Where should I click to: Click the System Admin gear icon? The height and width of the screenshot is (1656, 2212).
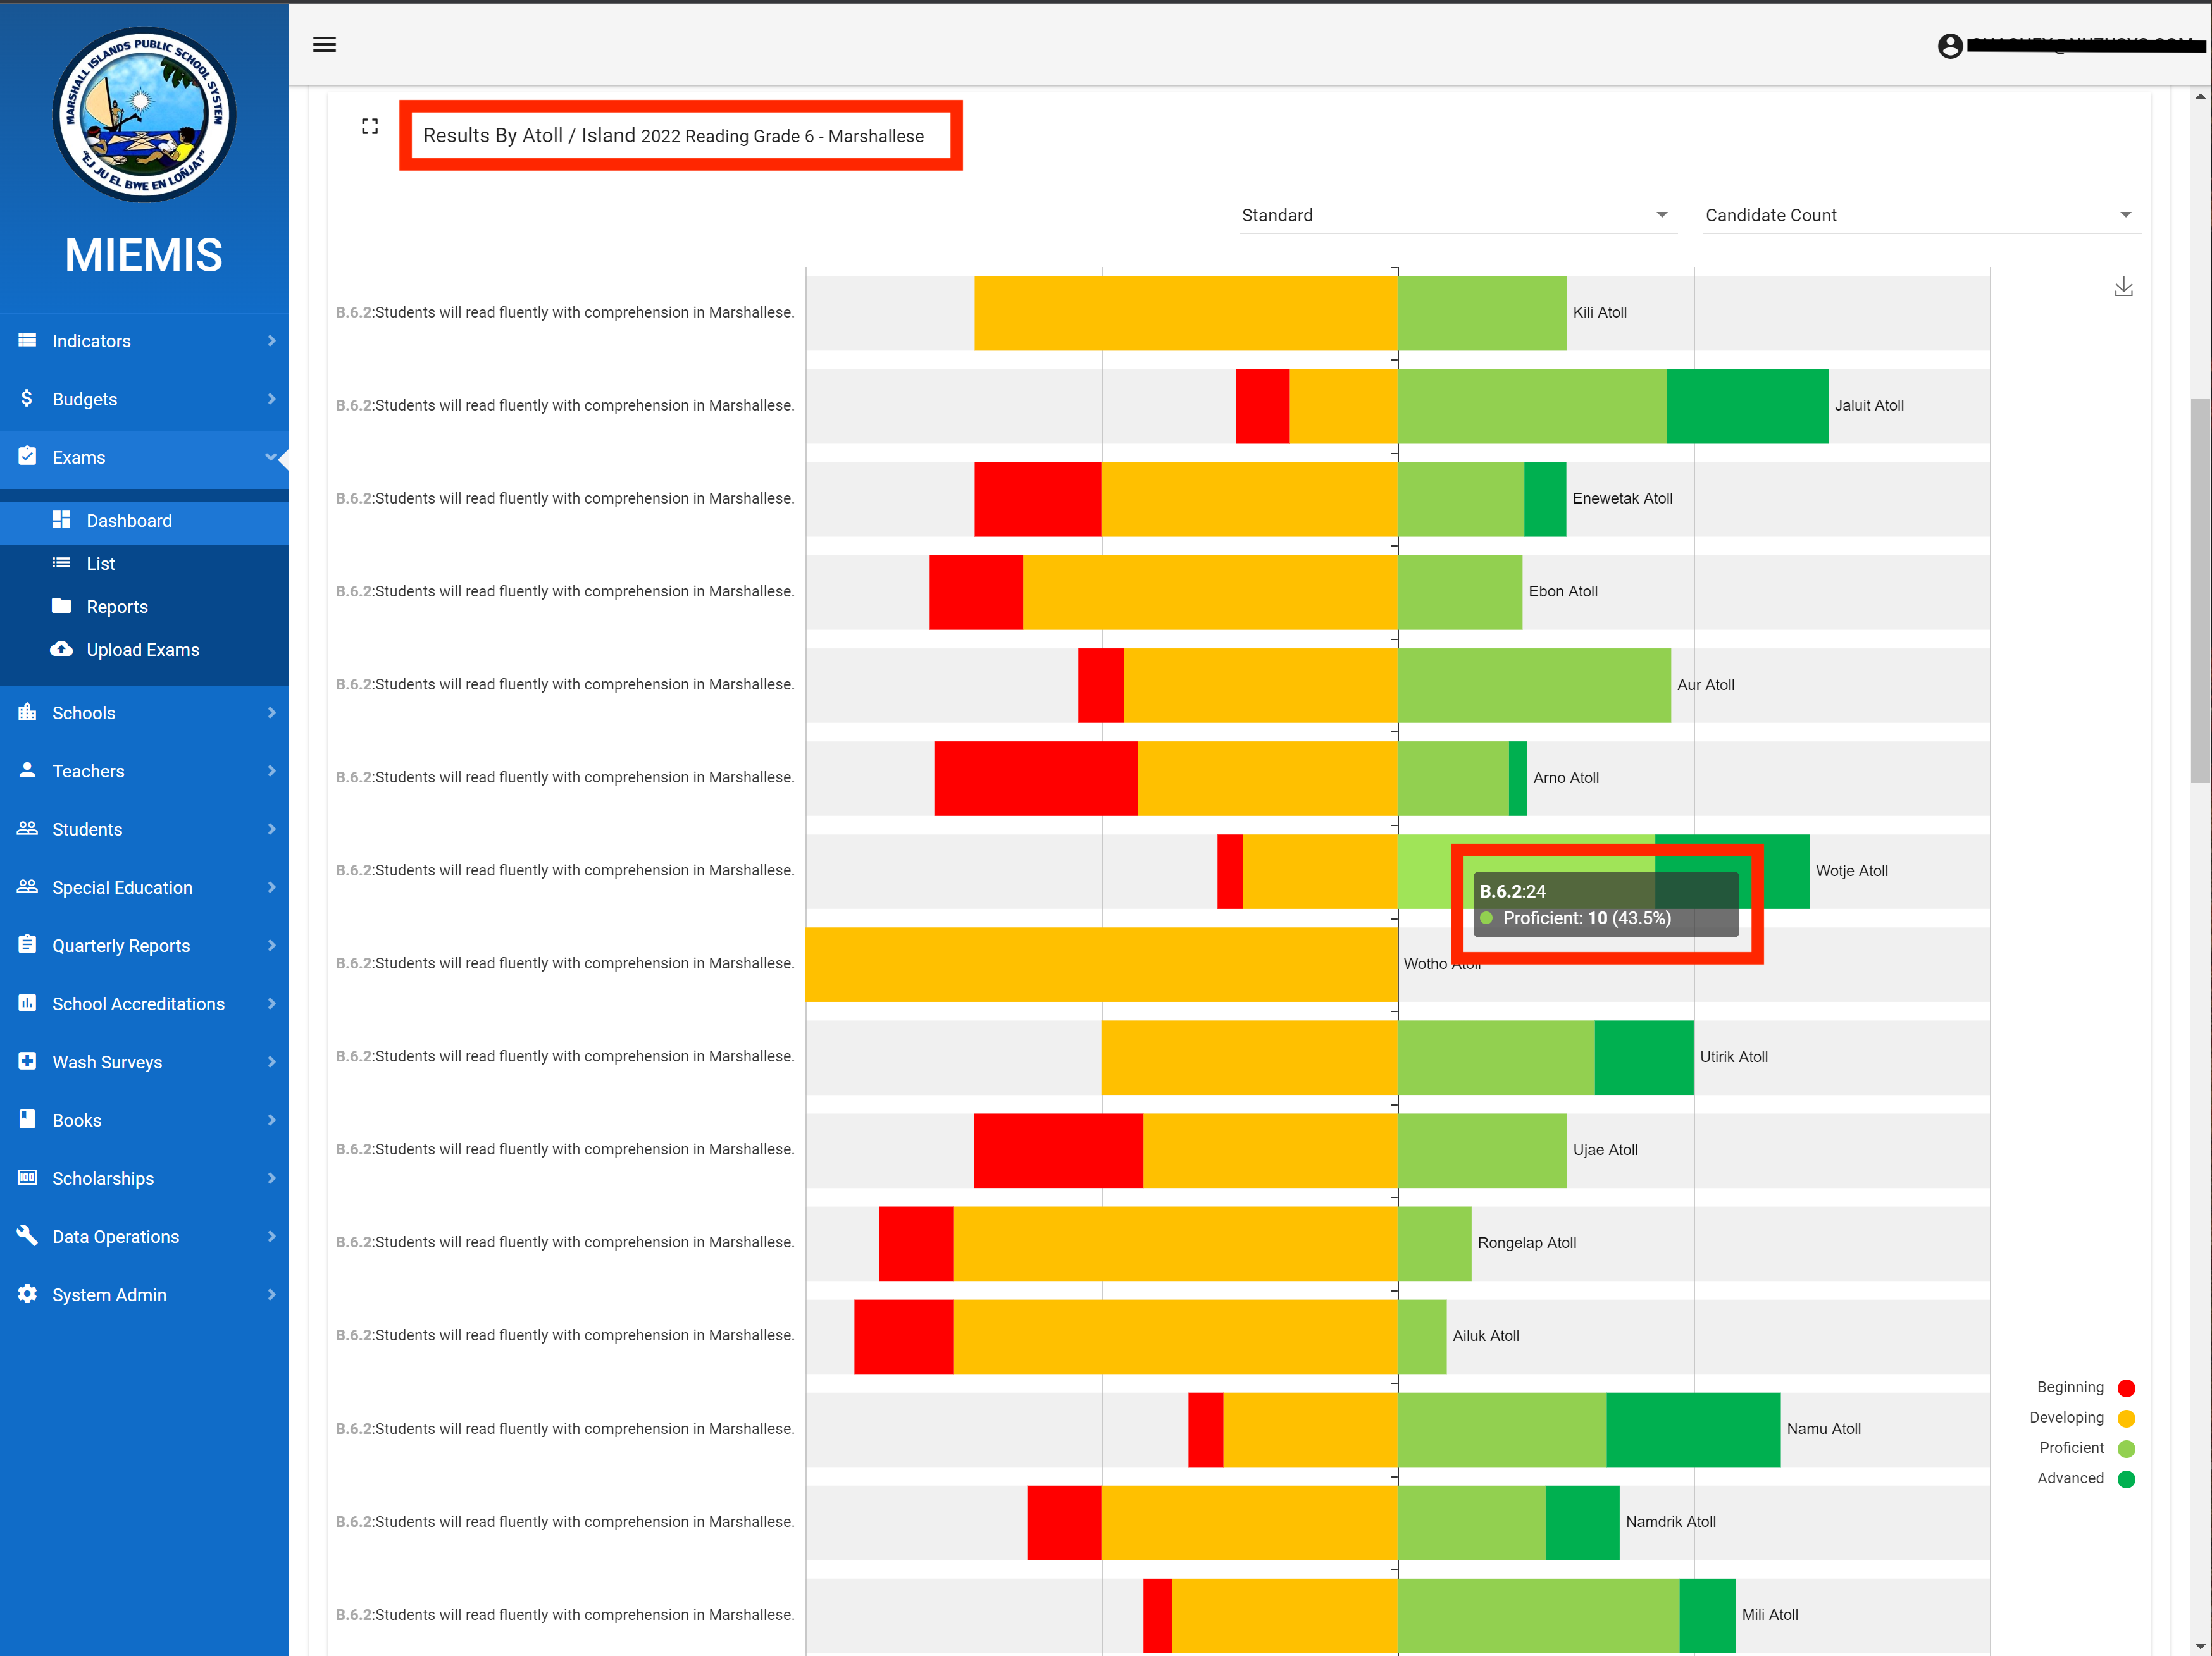[27, 1294]
